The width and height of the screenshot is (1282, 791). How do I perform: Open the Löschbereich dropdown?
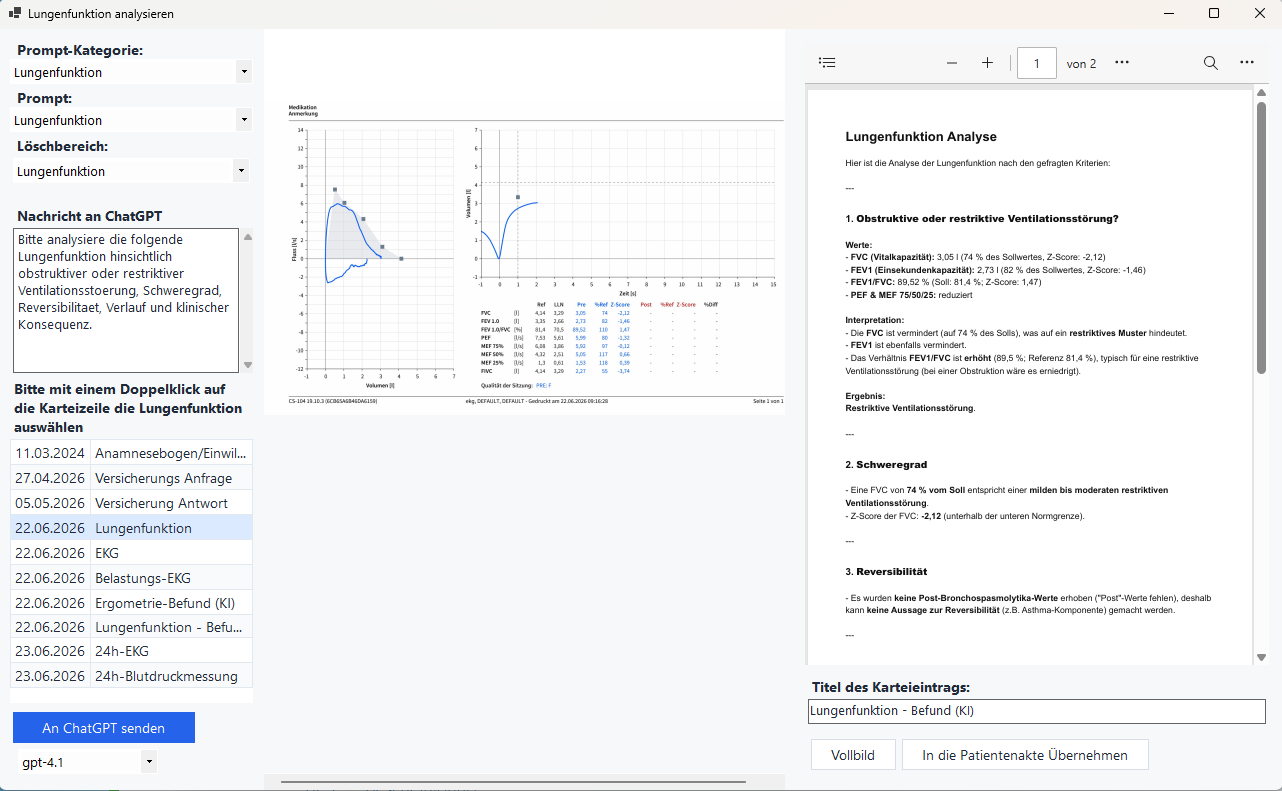[240, 171]
